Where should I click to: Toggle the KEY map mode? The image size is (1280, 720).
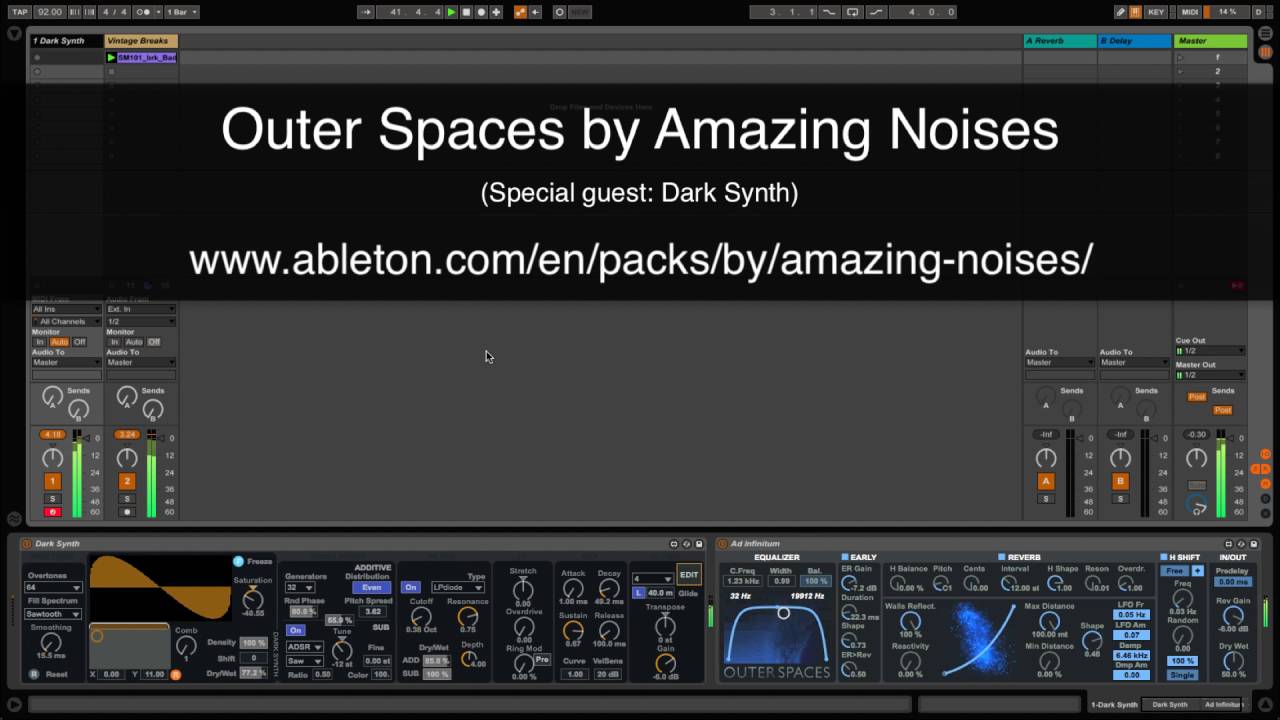click(1156, 12)
